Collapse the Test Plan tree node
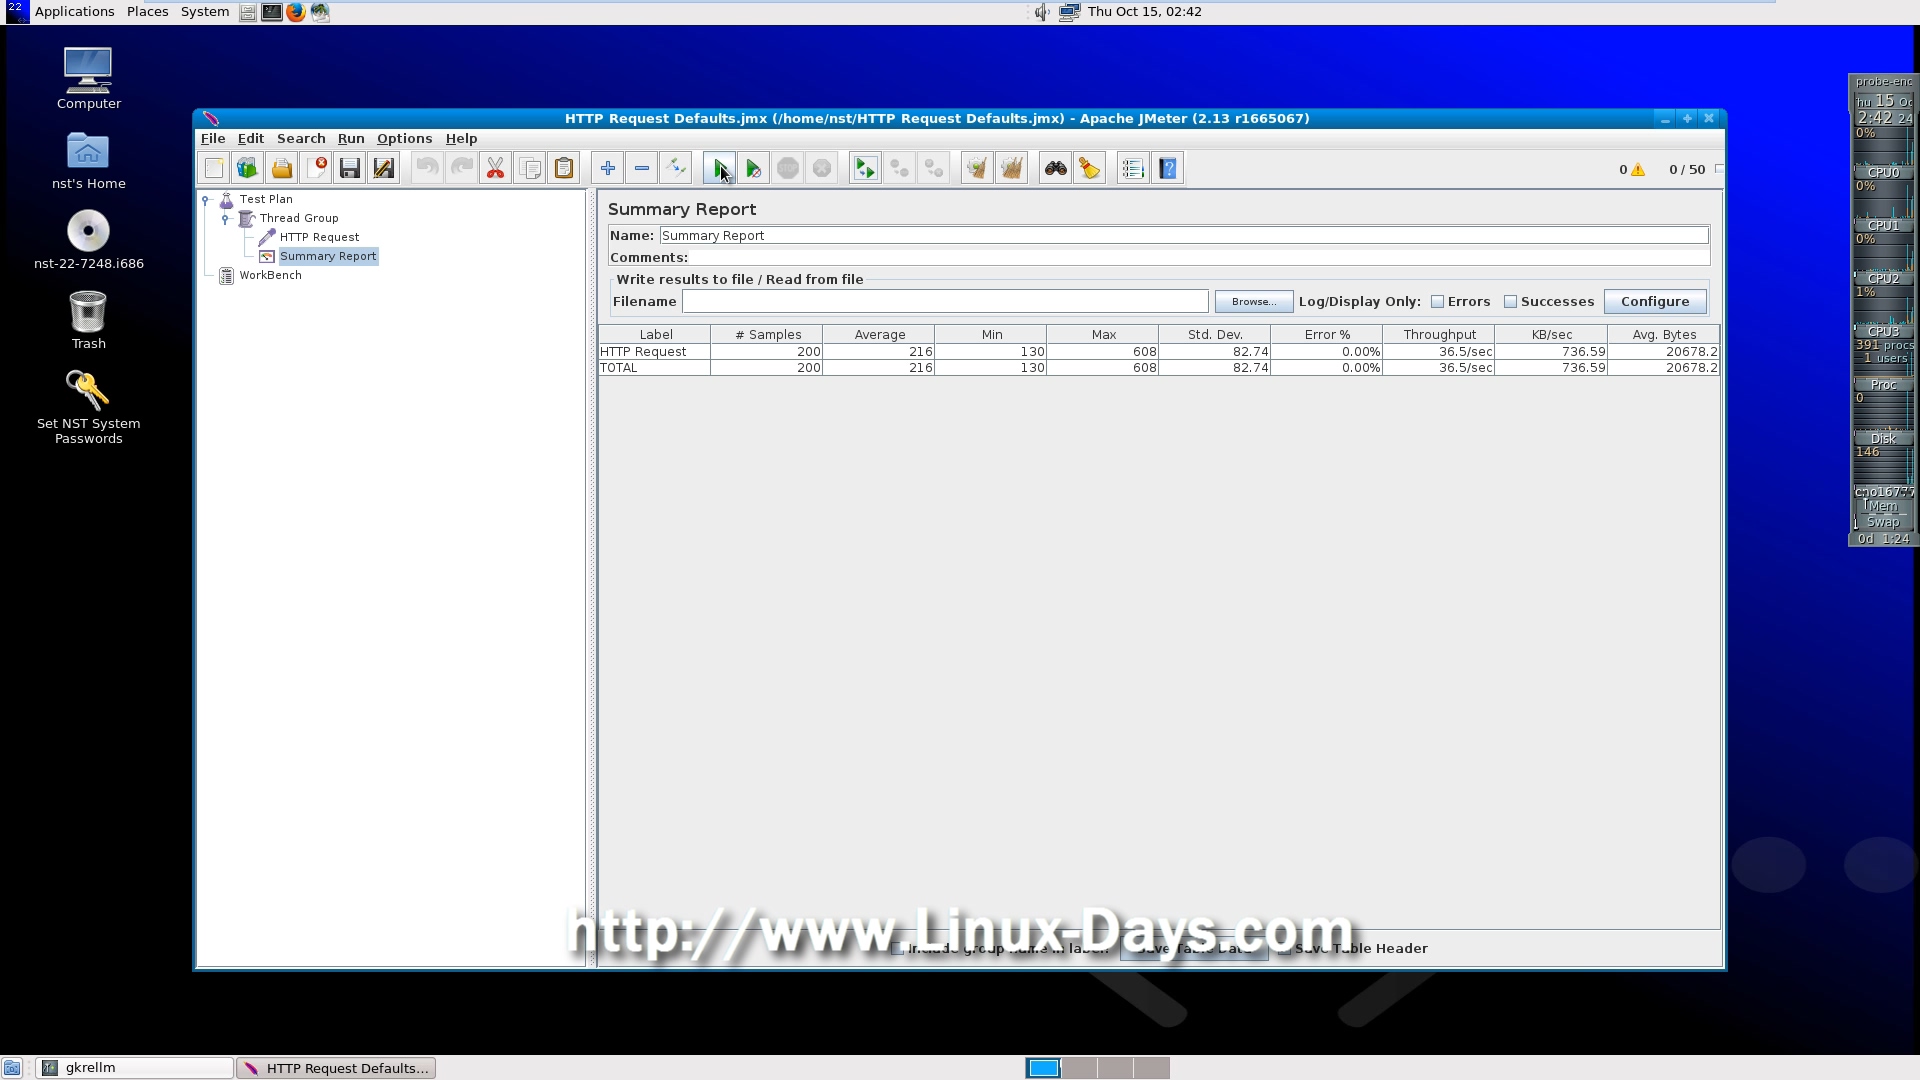The width and height of the screenshot is (1920, 1080). point(206,200)
